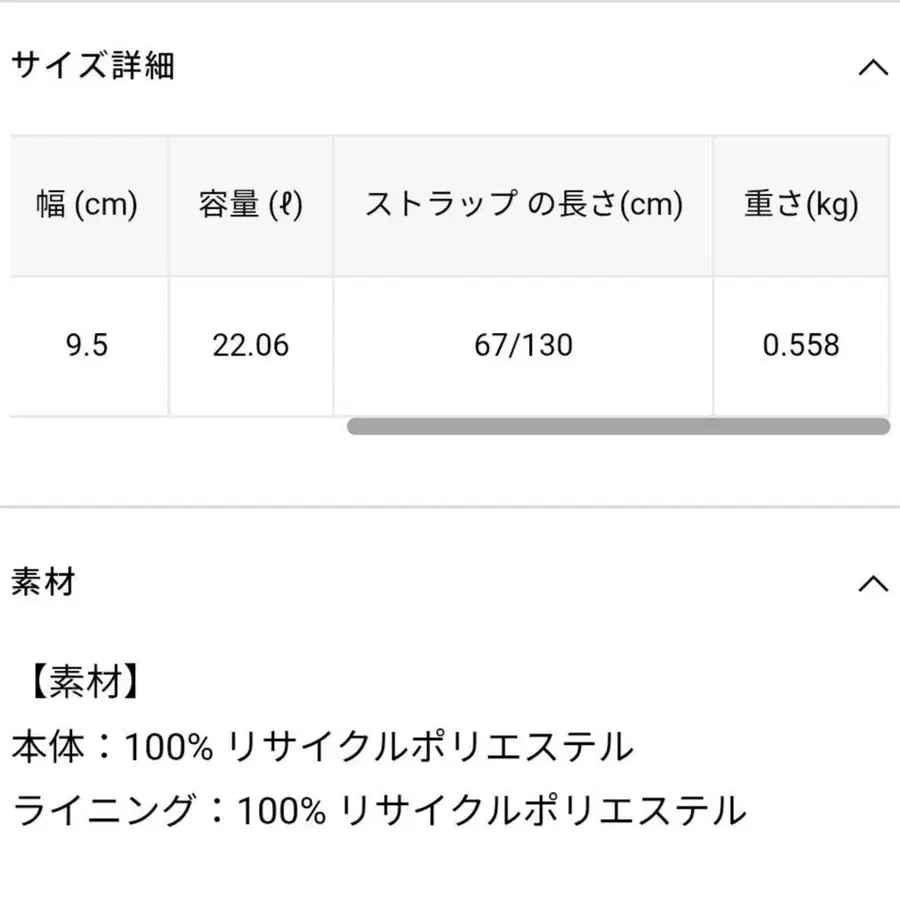Image resolution: width=900 pixels, height=900 pixels.
Task: Select the 重さ(kg) column header
Action: coord(800,205)
